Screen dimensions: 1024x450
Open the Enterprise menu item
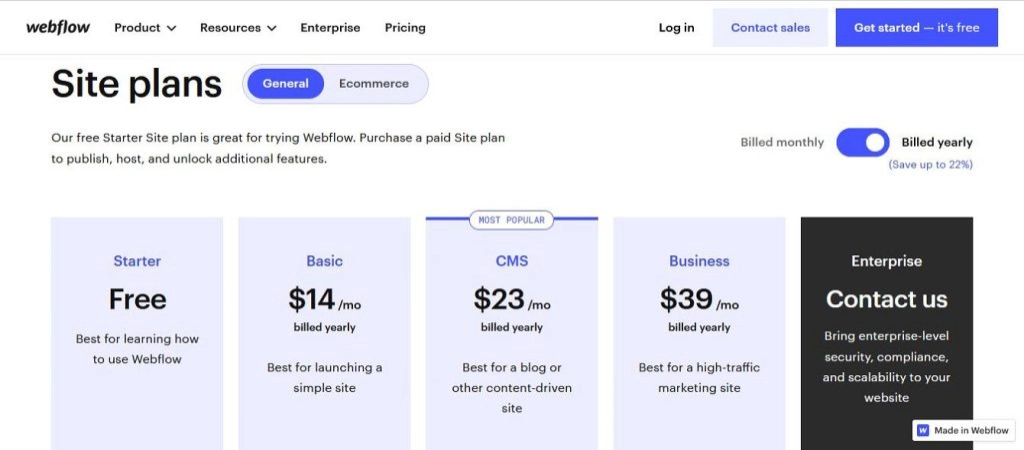click(x=330, y=27)
